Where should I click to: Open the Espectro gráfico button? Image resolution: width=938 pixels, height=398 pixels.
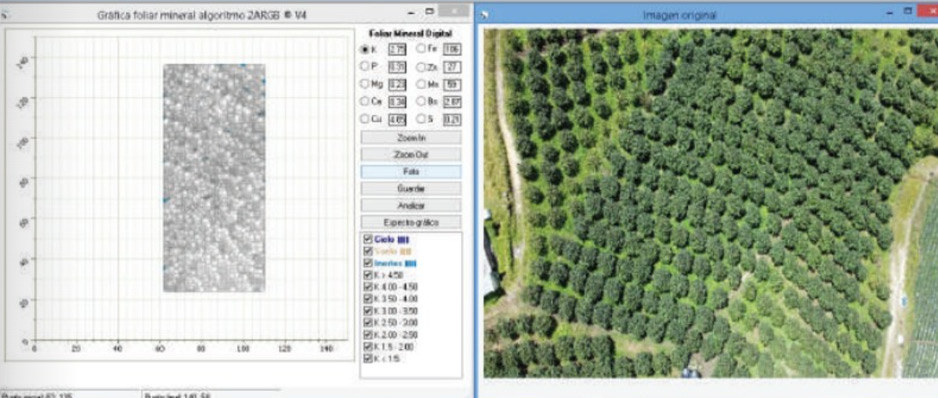411,222
